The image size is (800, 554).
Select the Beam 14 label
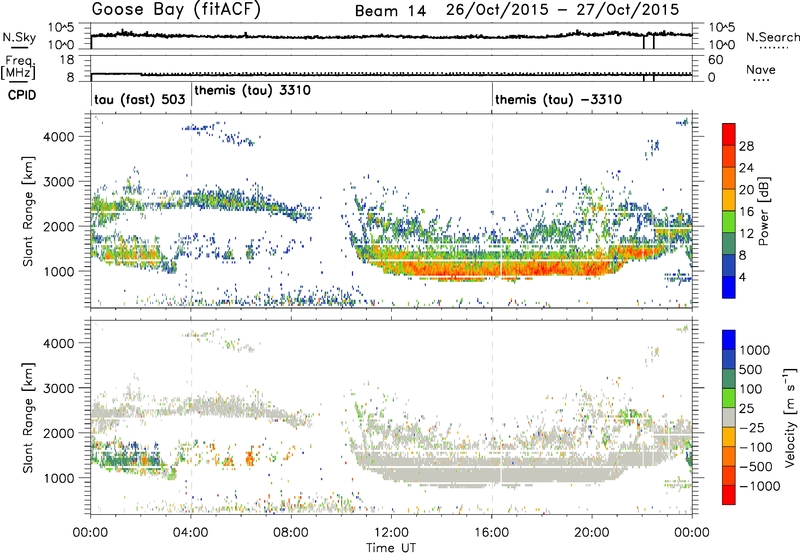point(390,11)
